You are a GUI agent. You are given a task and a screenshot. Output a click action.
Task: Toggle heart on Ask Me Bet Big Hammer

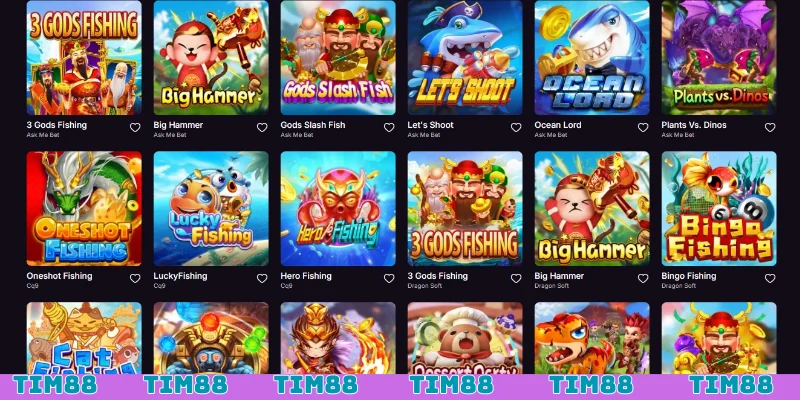[262, 128]
